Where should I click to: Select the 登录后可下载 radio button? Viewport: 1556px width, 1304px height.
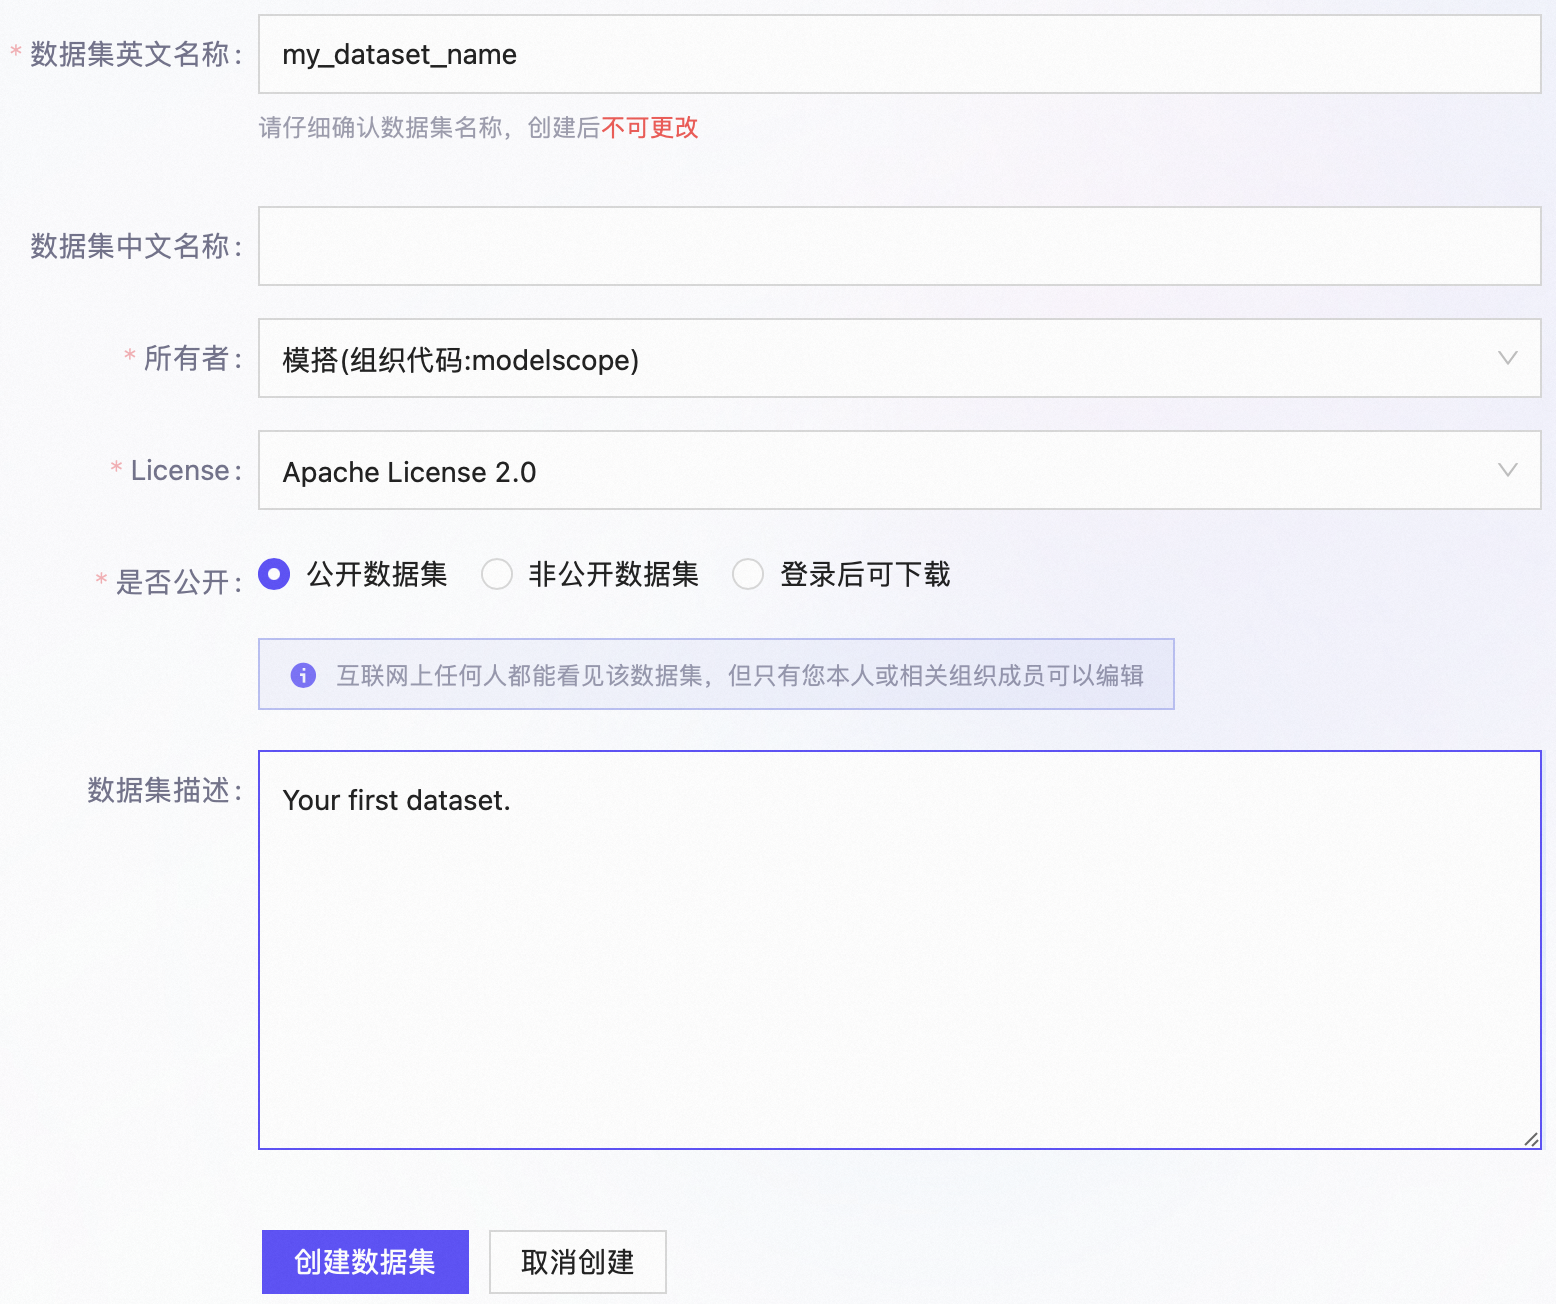click(748, 574)
